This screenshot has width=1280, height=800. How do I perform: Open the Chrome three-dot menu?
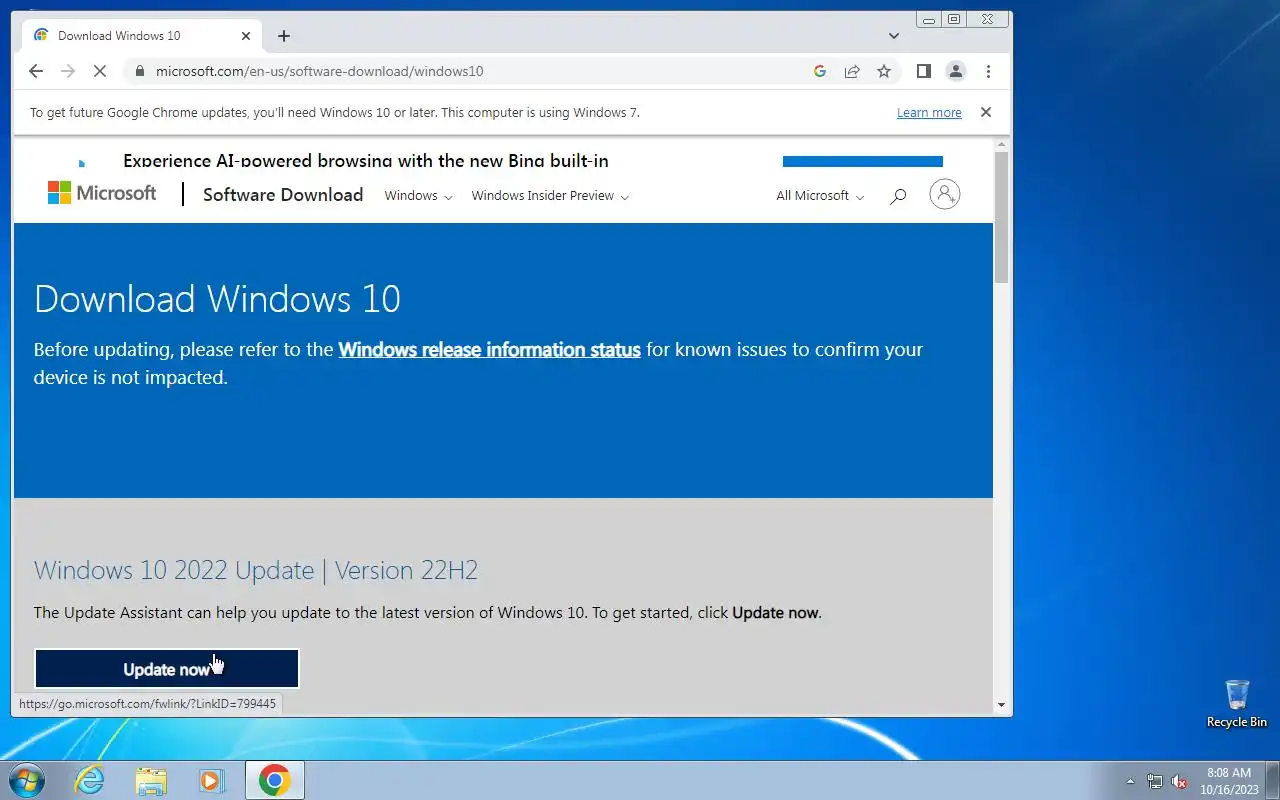[x=988, y=71]
